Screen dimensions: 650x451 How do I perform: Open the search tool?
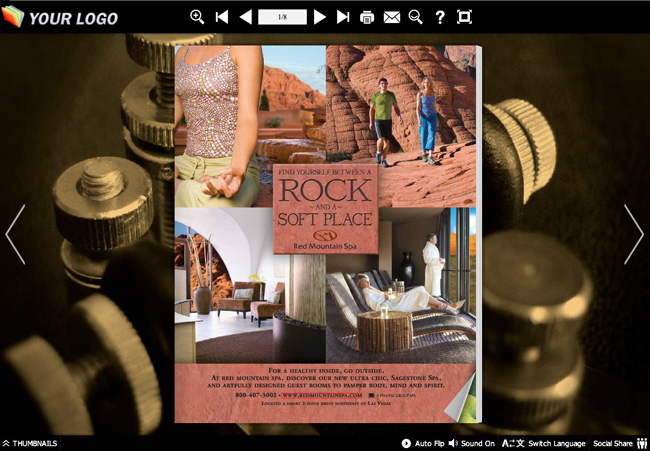click(x=415, y=17)
